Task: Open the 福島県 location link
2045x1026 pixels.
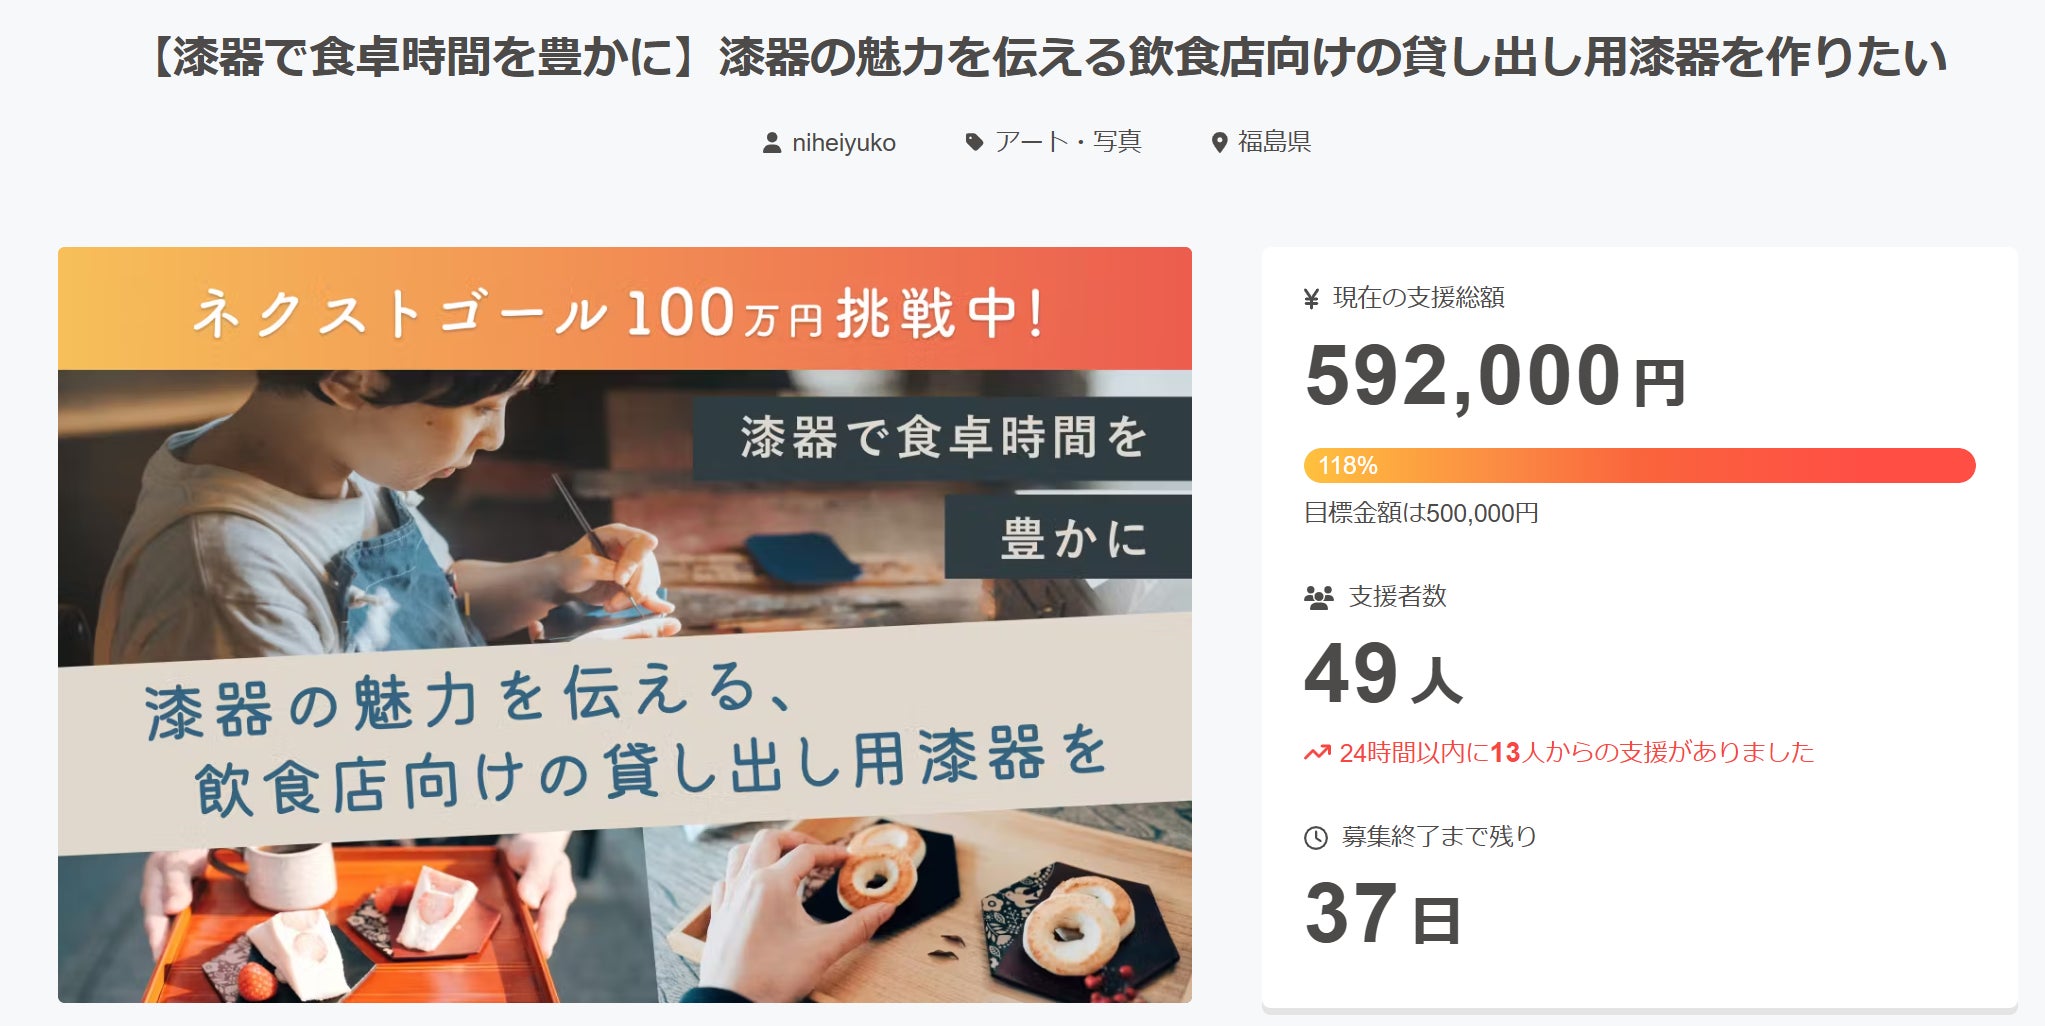Action: [1274, 142]
